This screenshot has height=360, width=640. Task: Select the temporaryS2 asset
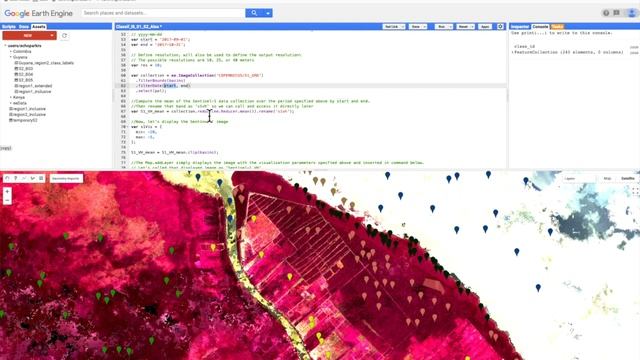pyautogui.click(x=23, y=120)
